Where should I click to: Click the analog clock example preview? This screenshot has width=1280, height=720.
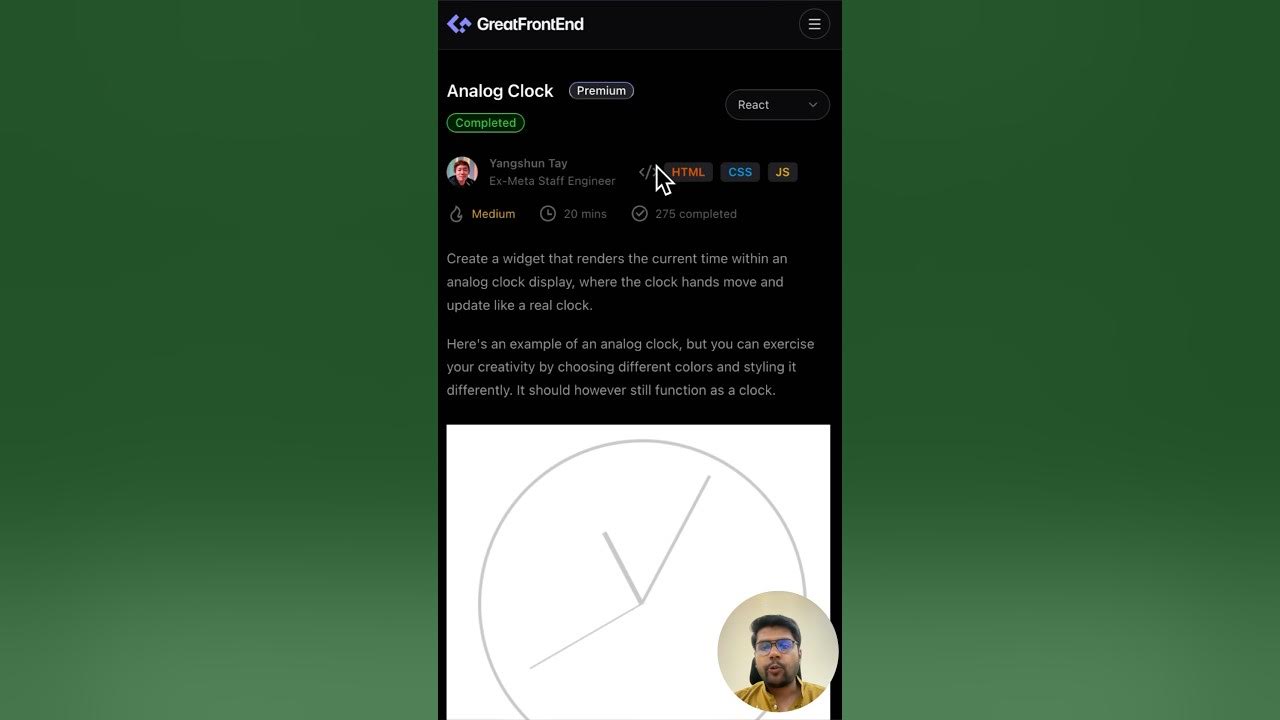[x=638, y=572]
